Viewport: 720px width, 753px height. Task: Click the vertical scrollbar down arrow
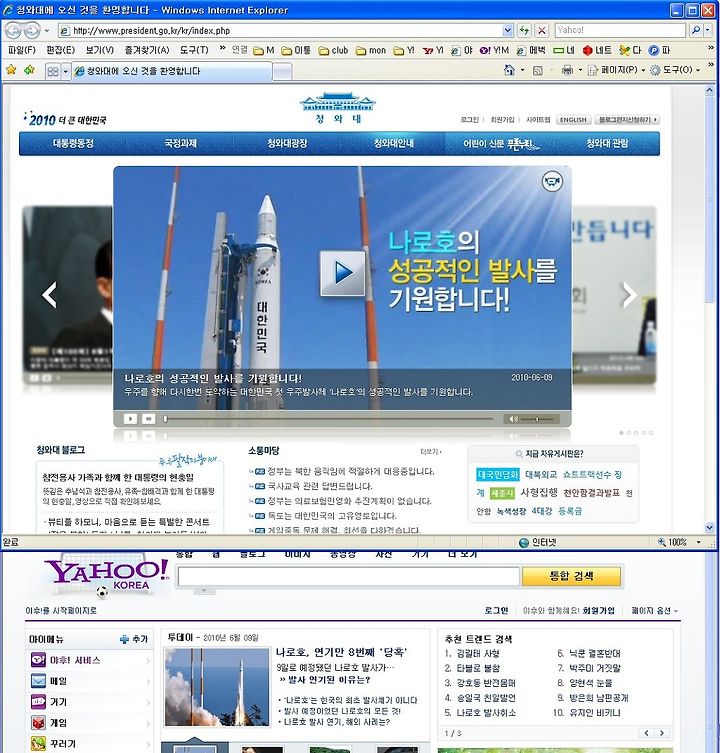(709, 527)
